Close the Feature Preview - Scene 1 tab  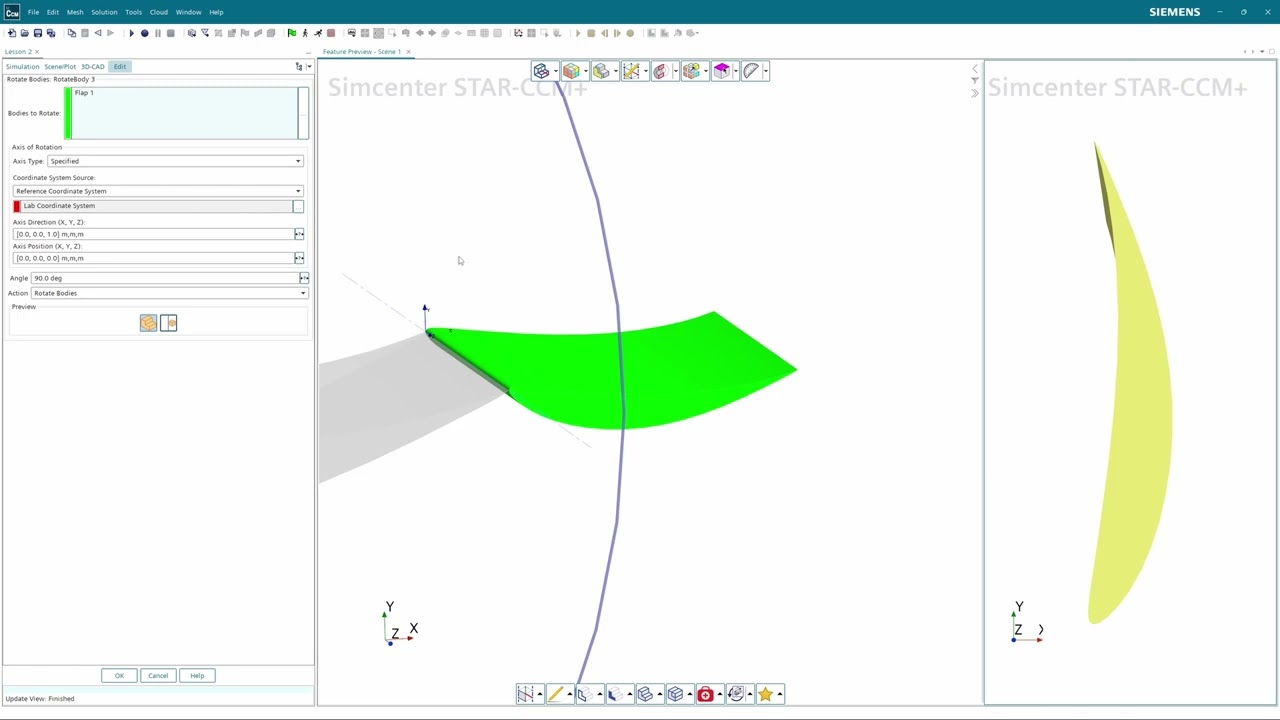pos(408,52)
